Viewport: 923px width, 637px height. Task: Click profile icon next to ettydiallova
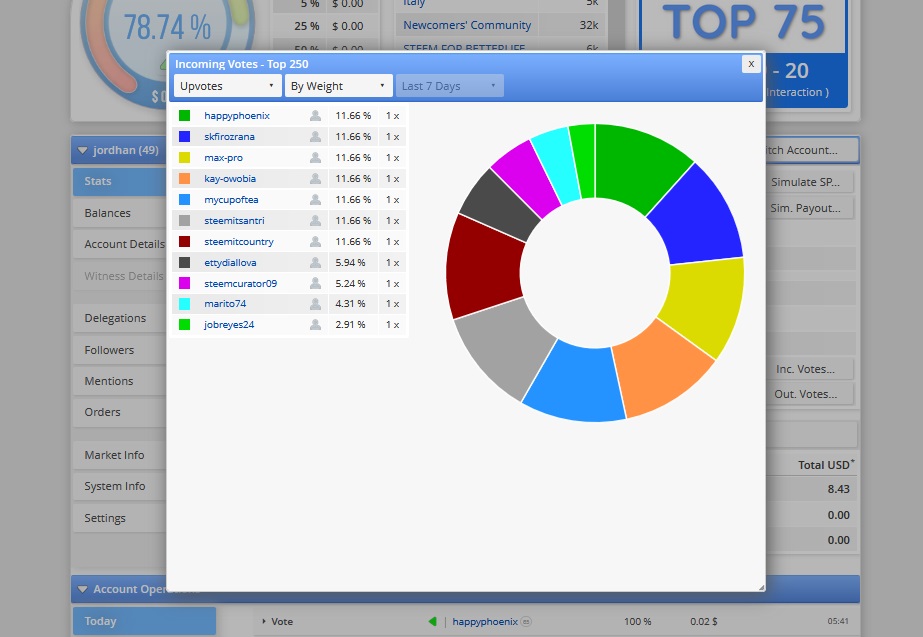(316, 263)
